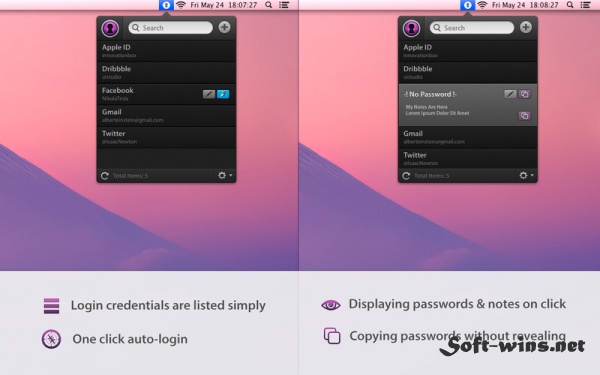Refresh list in left panel footer

[104, 176]
